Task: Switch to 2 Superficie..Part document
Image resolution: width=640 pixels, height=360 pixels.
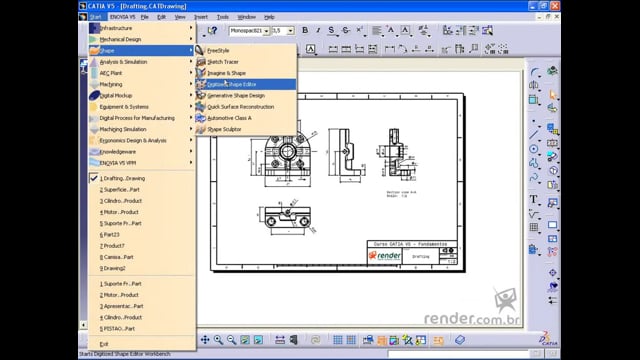Action: (x=142, y=190)
